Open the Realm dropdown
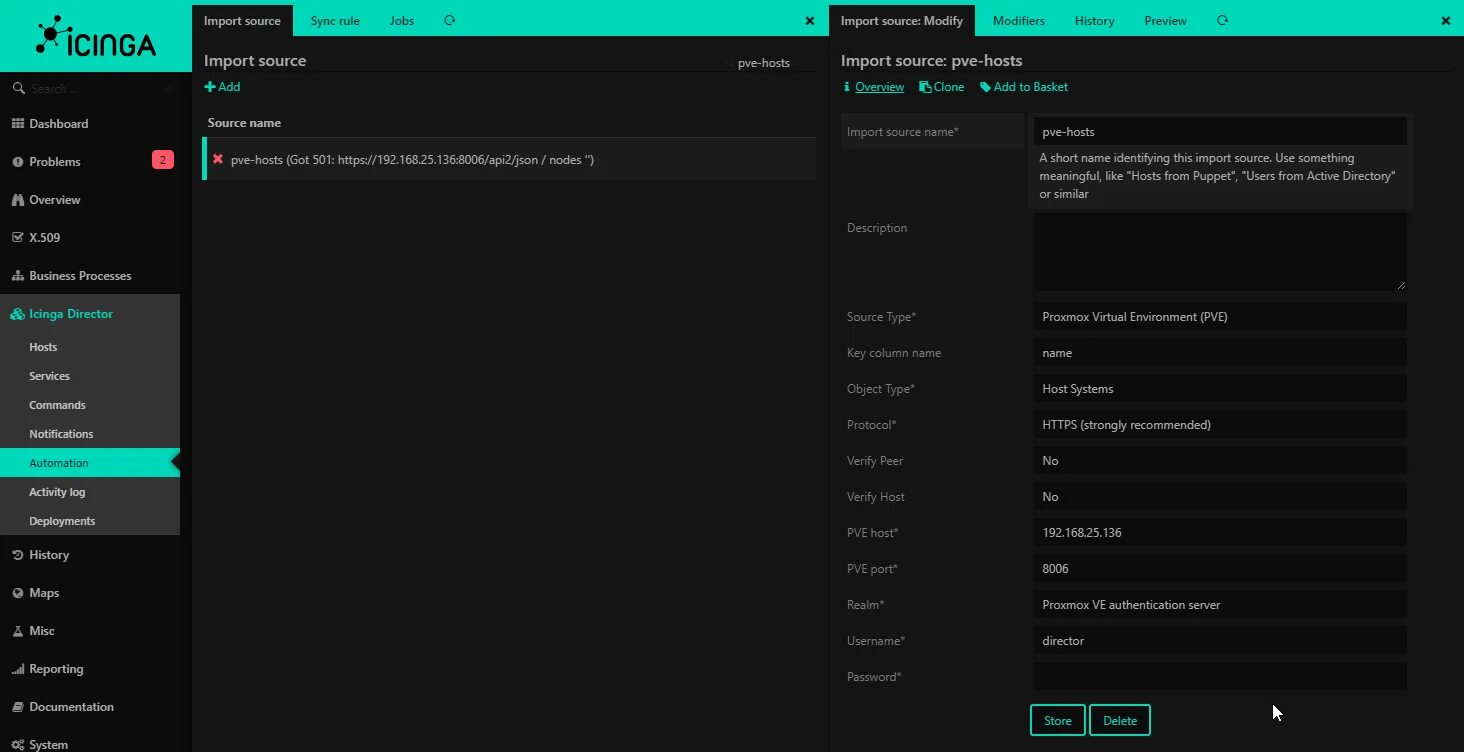1464x752 pixels. tap(1220, 605)
